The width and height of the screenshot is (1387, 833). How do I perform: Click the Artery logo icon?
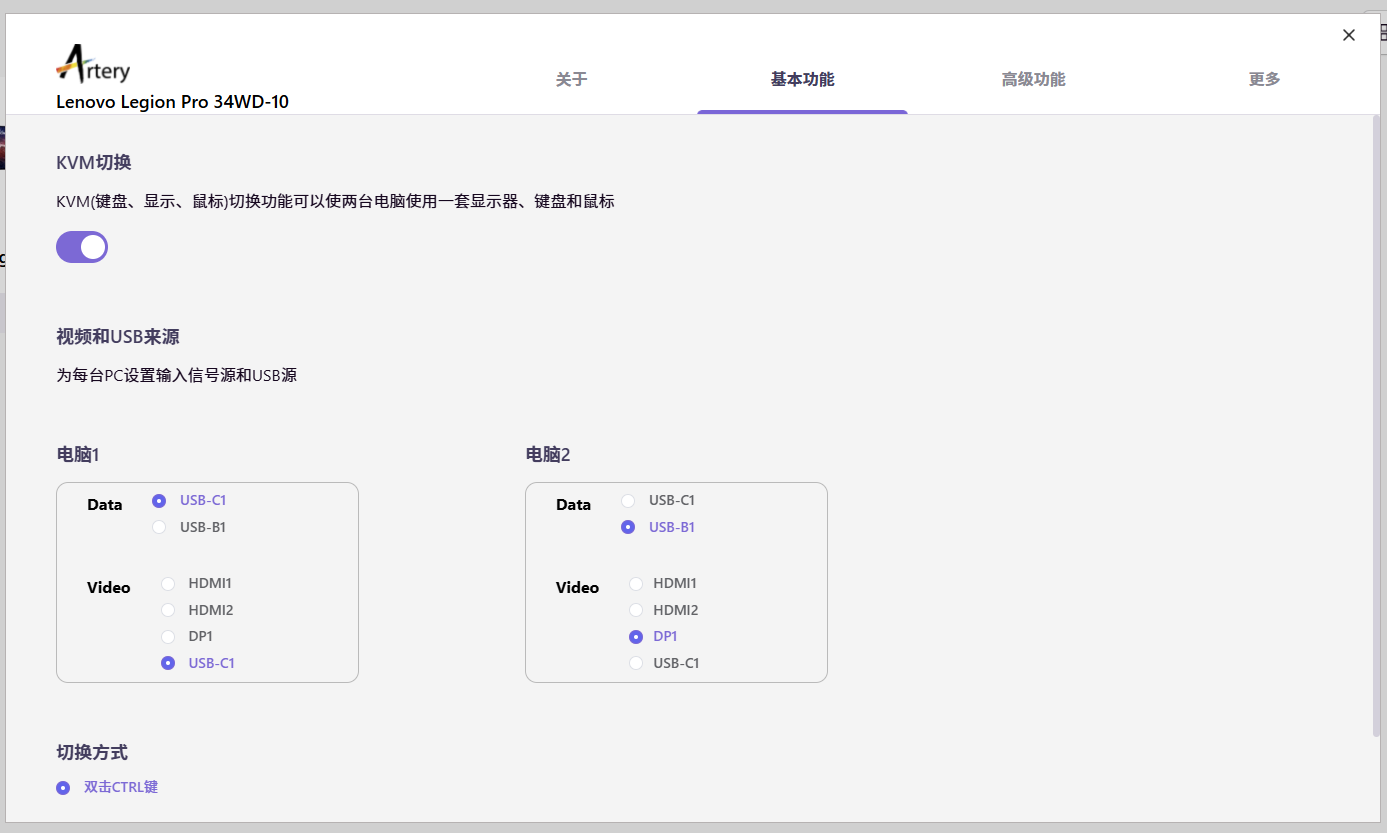[92, 65]
